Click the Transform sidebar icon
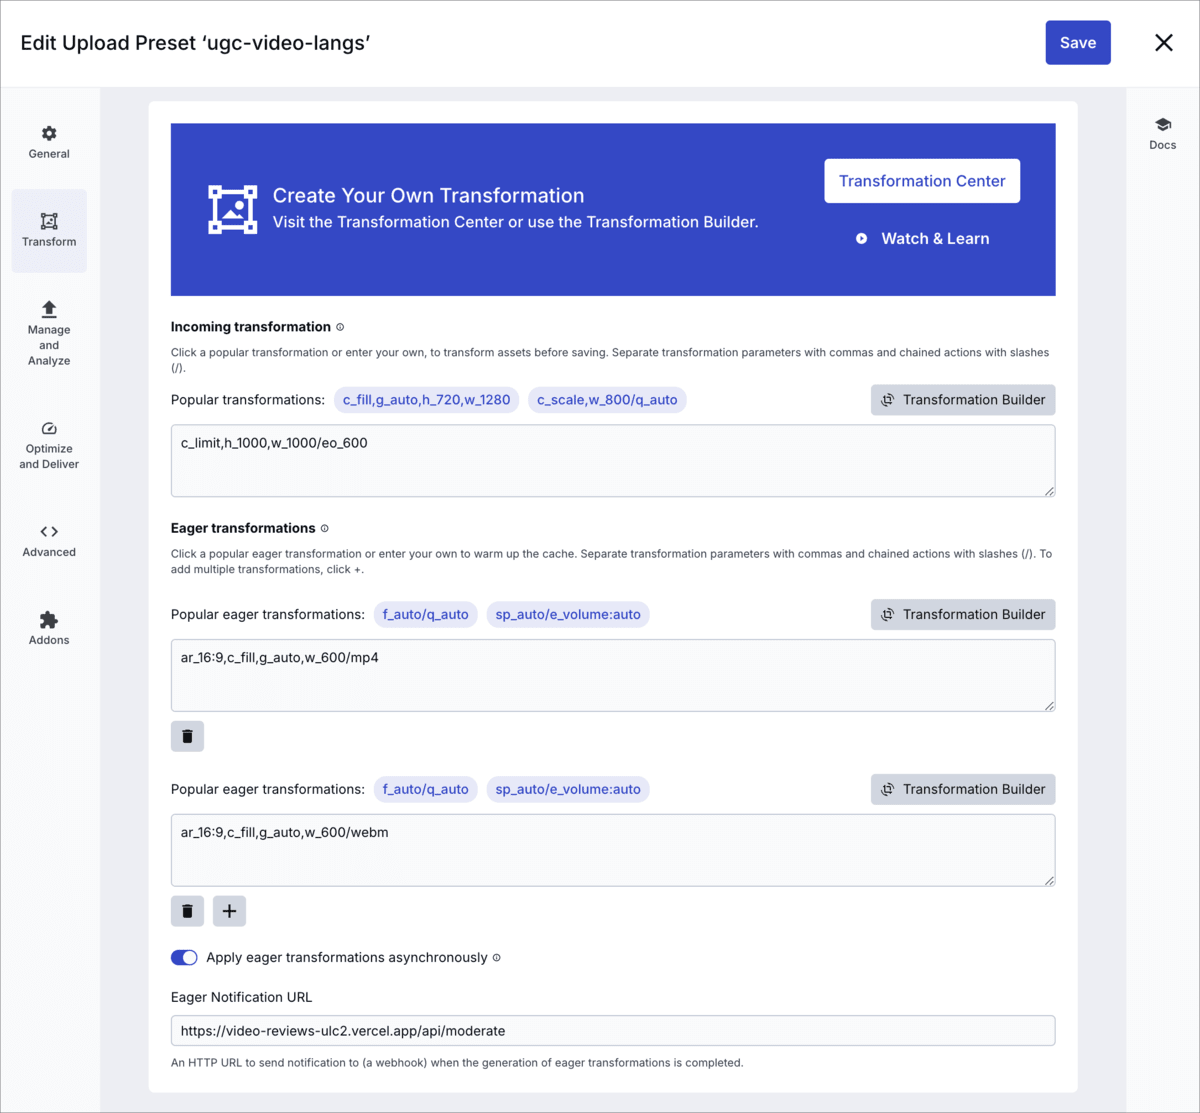Screen dimensions: 1200x1113 [x=49, y=221]
